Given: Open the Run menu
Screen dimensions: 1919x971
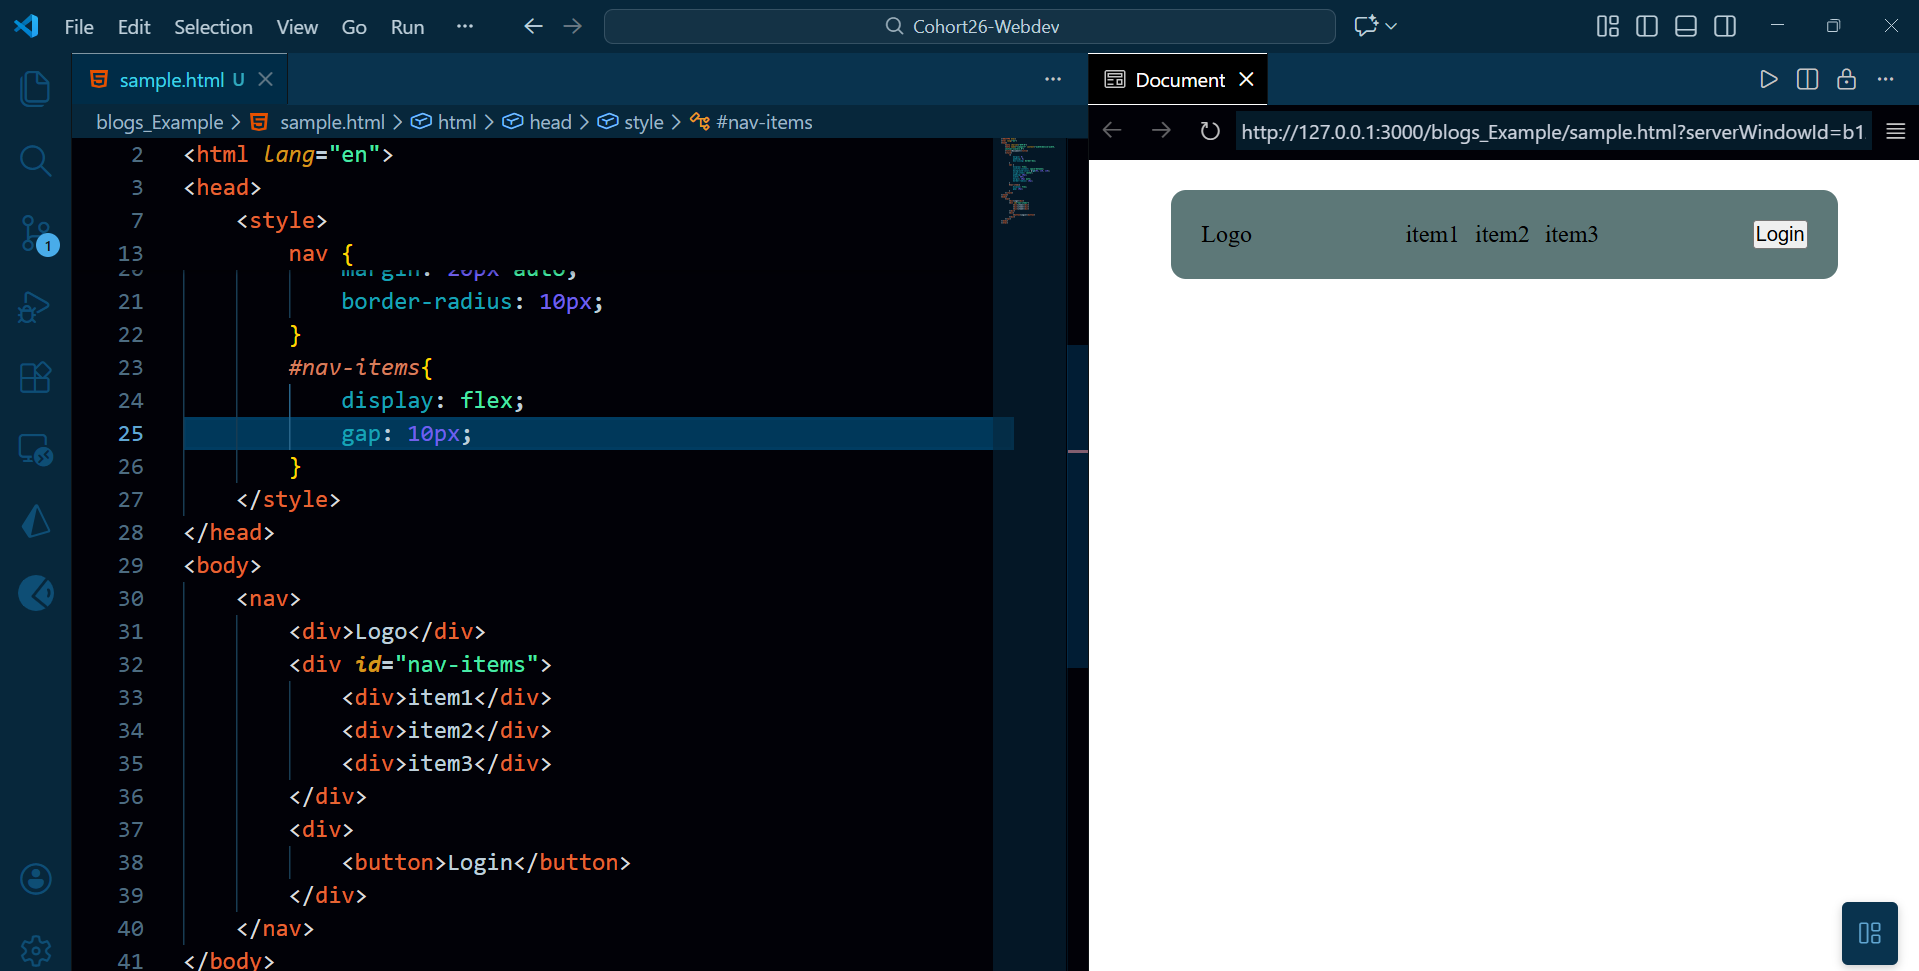Looking at the screenshot, I should point(406,27).
